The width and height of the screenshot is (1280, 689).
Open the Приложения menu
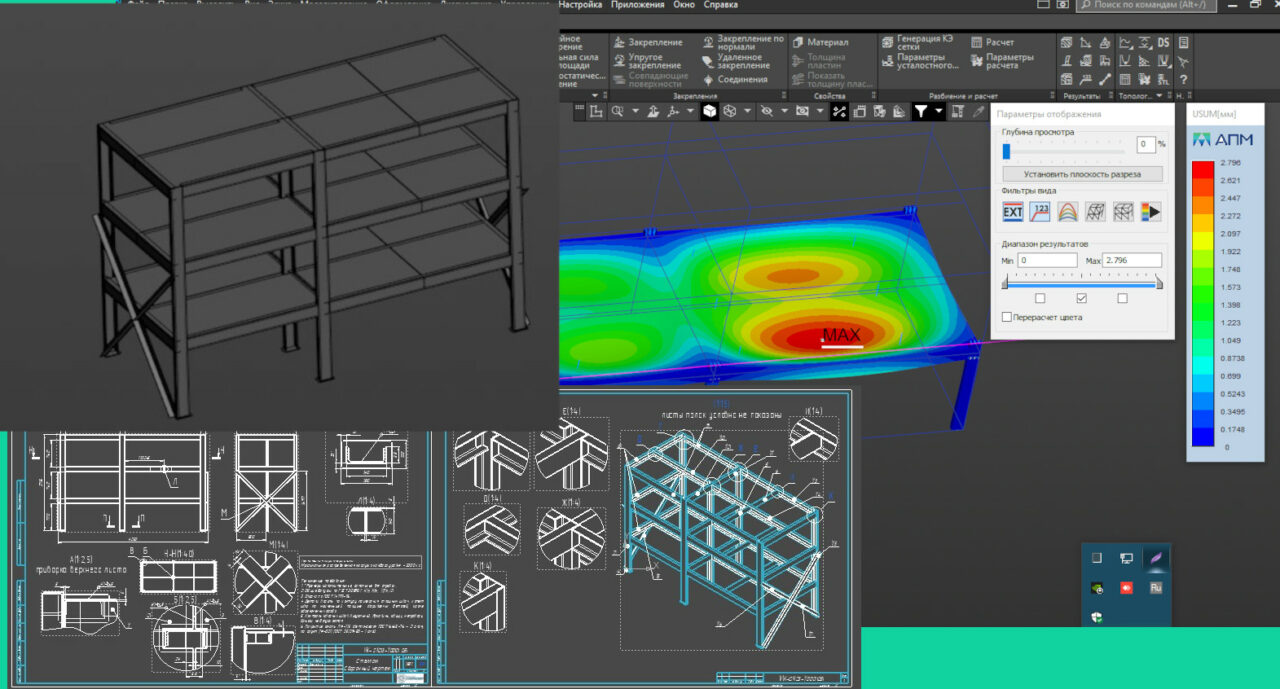[638, 5]
